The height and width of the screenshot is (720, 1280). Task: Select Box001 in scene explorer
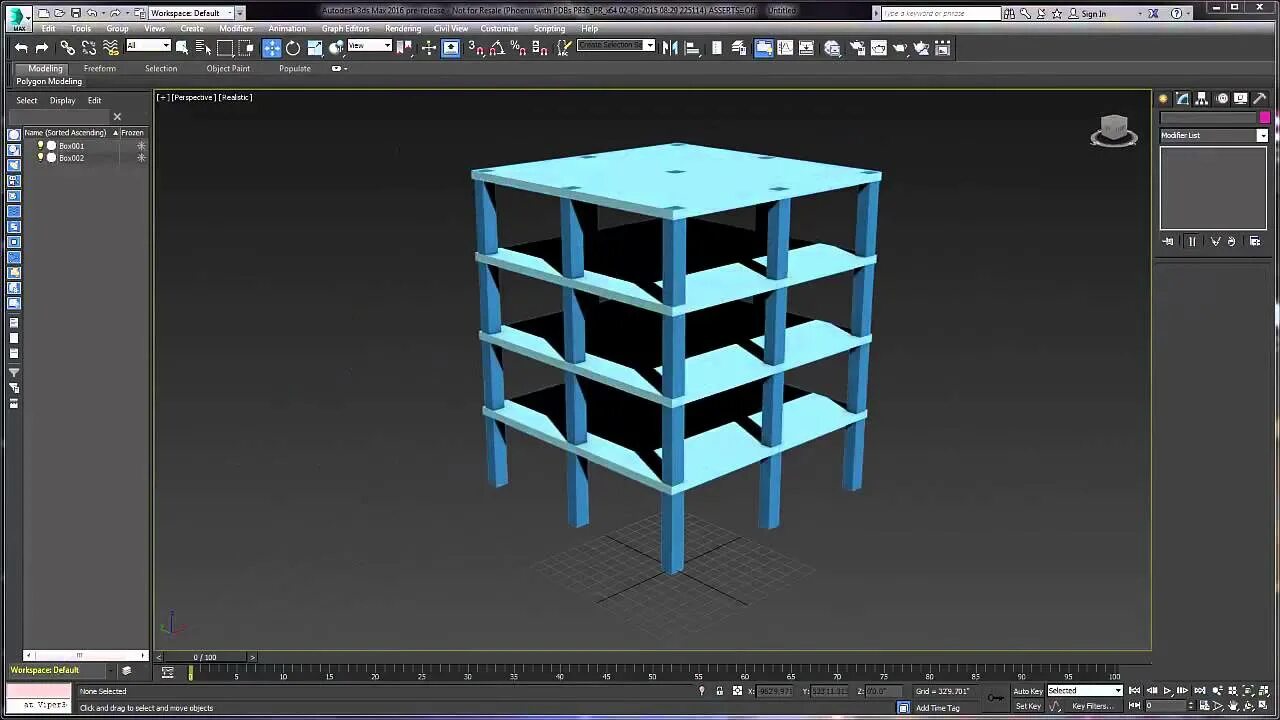click(x=71, y=146)
